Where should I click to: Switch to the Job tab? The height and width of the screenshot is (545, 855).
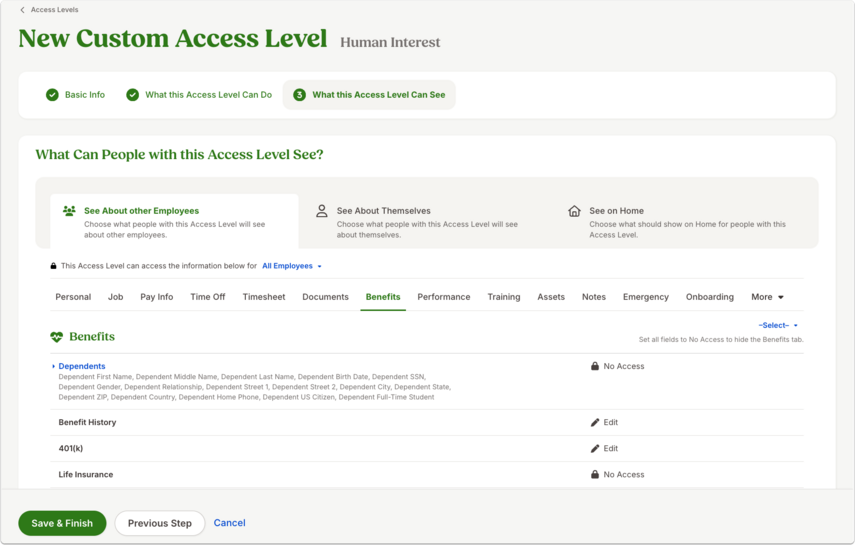[116, 297]
